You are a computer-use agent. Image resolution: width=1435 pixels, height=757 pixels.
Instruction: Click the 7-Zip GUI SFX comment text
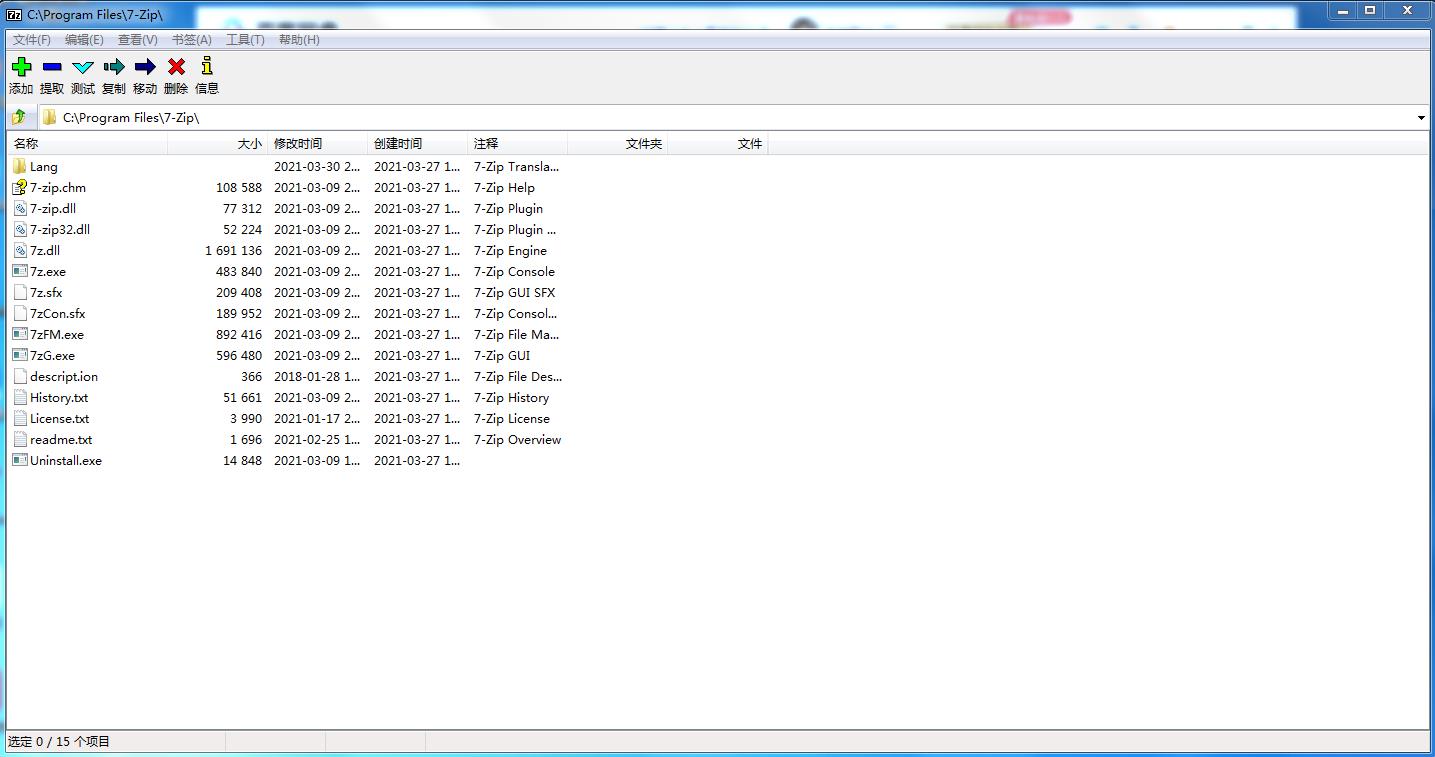coord(514,293)
